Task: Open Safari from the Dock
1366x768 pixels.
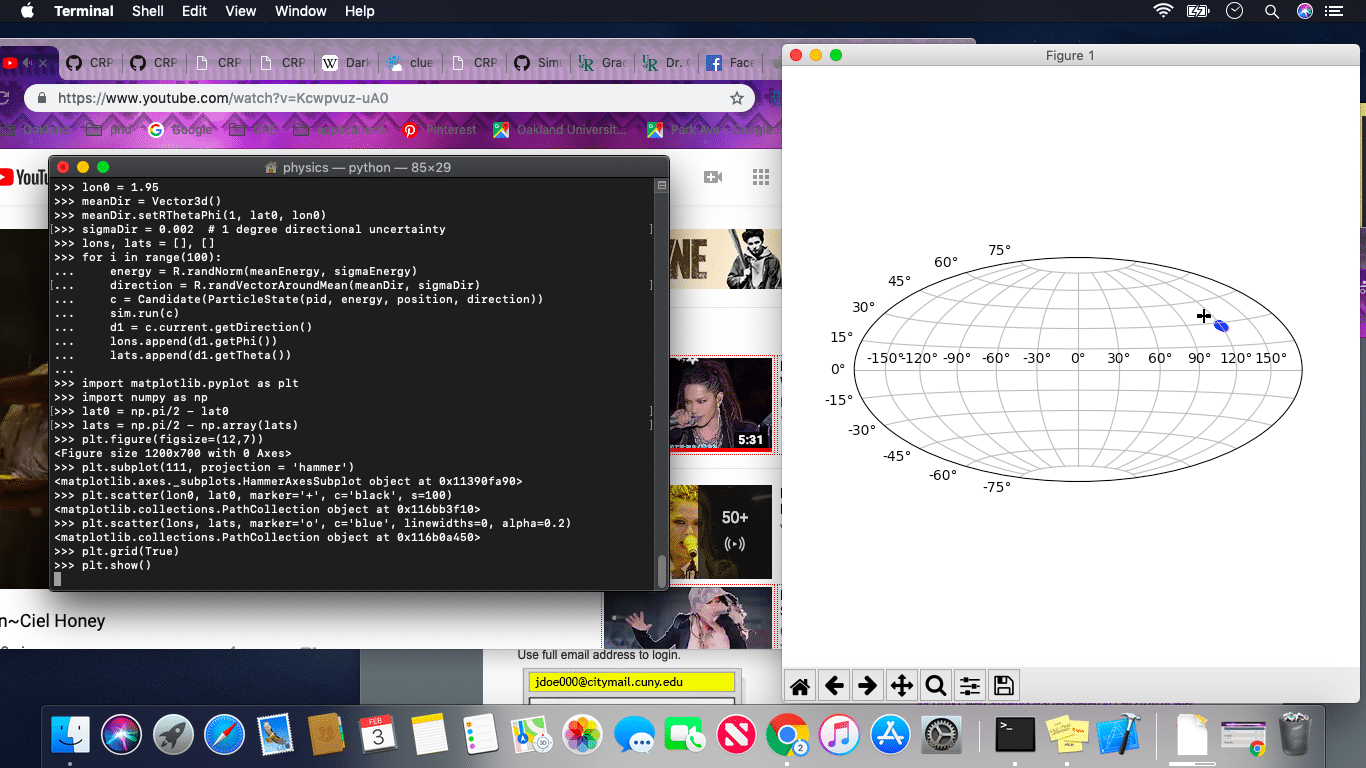Action: point(224,736)
